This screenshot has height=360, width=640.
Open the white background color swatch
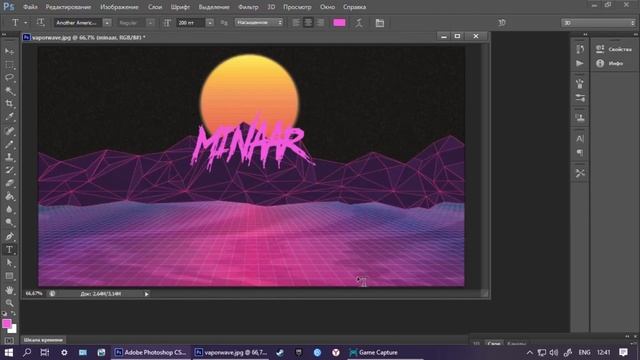pyautogui.click(x=14, y=329)
